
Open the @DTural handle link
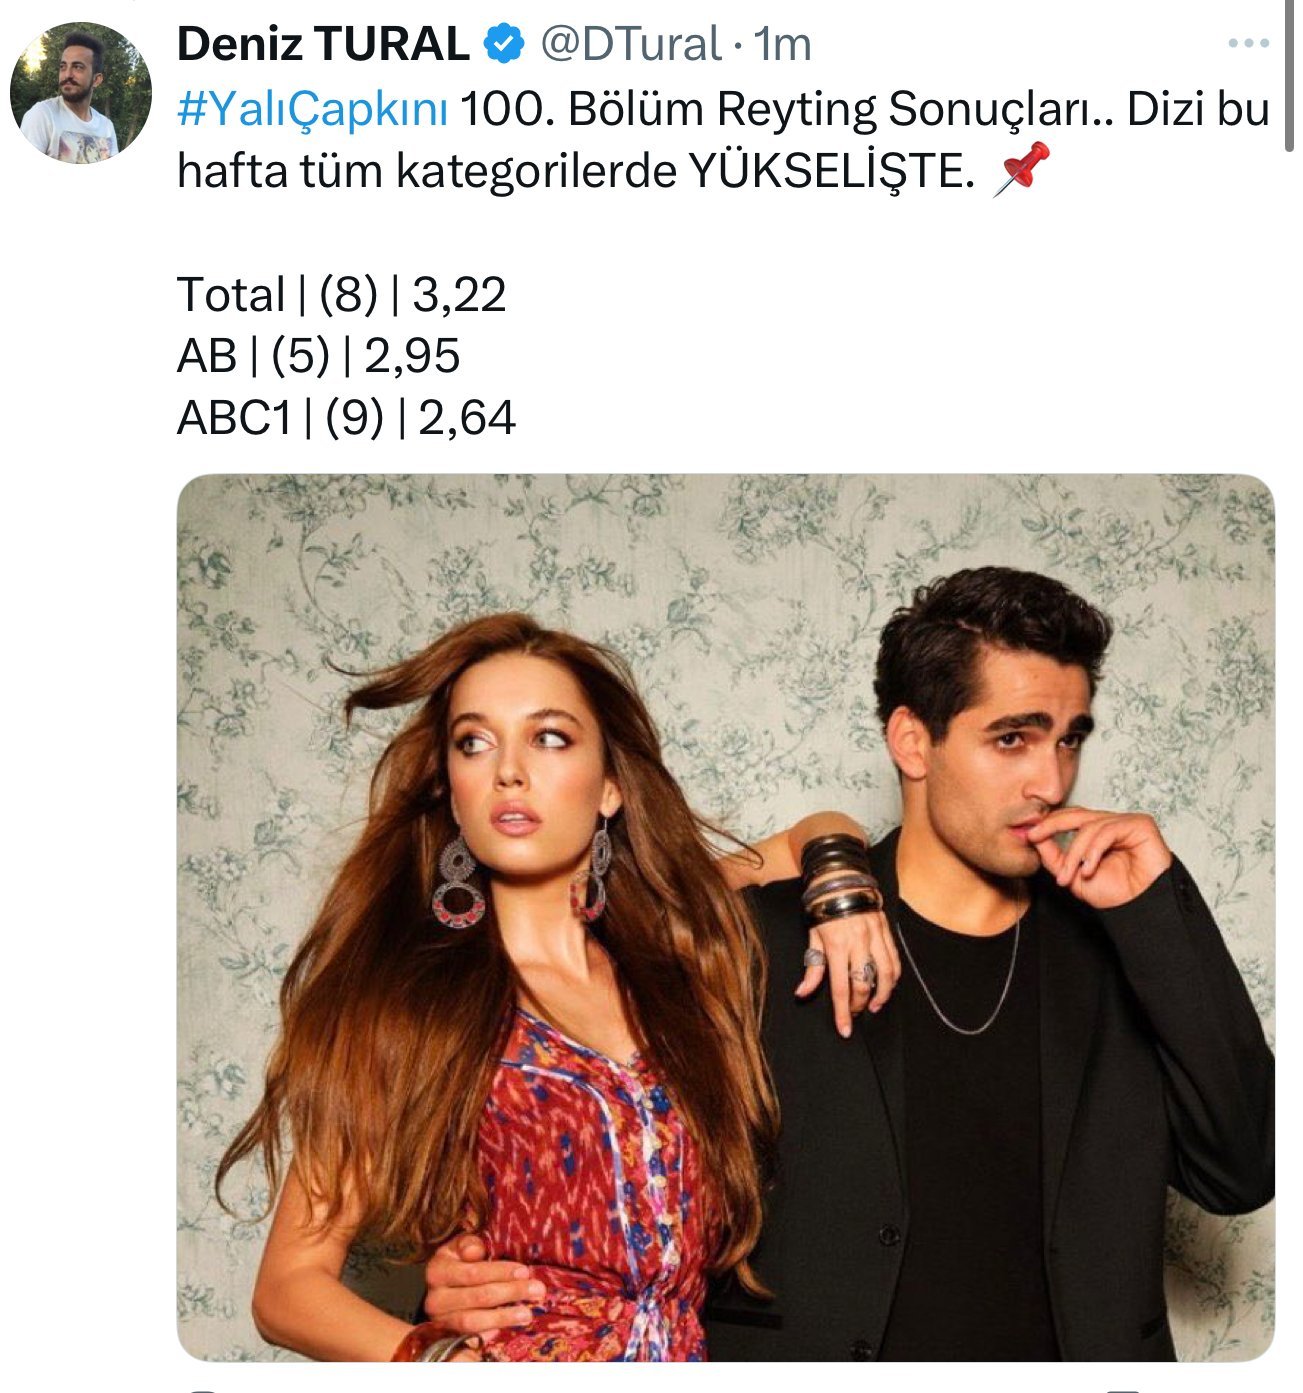[x=630, y=44]
